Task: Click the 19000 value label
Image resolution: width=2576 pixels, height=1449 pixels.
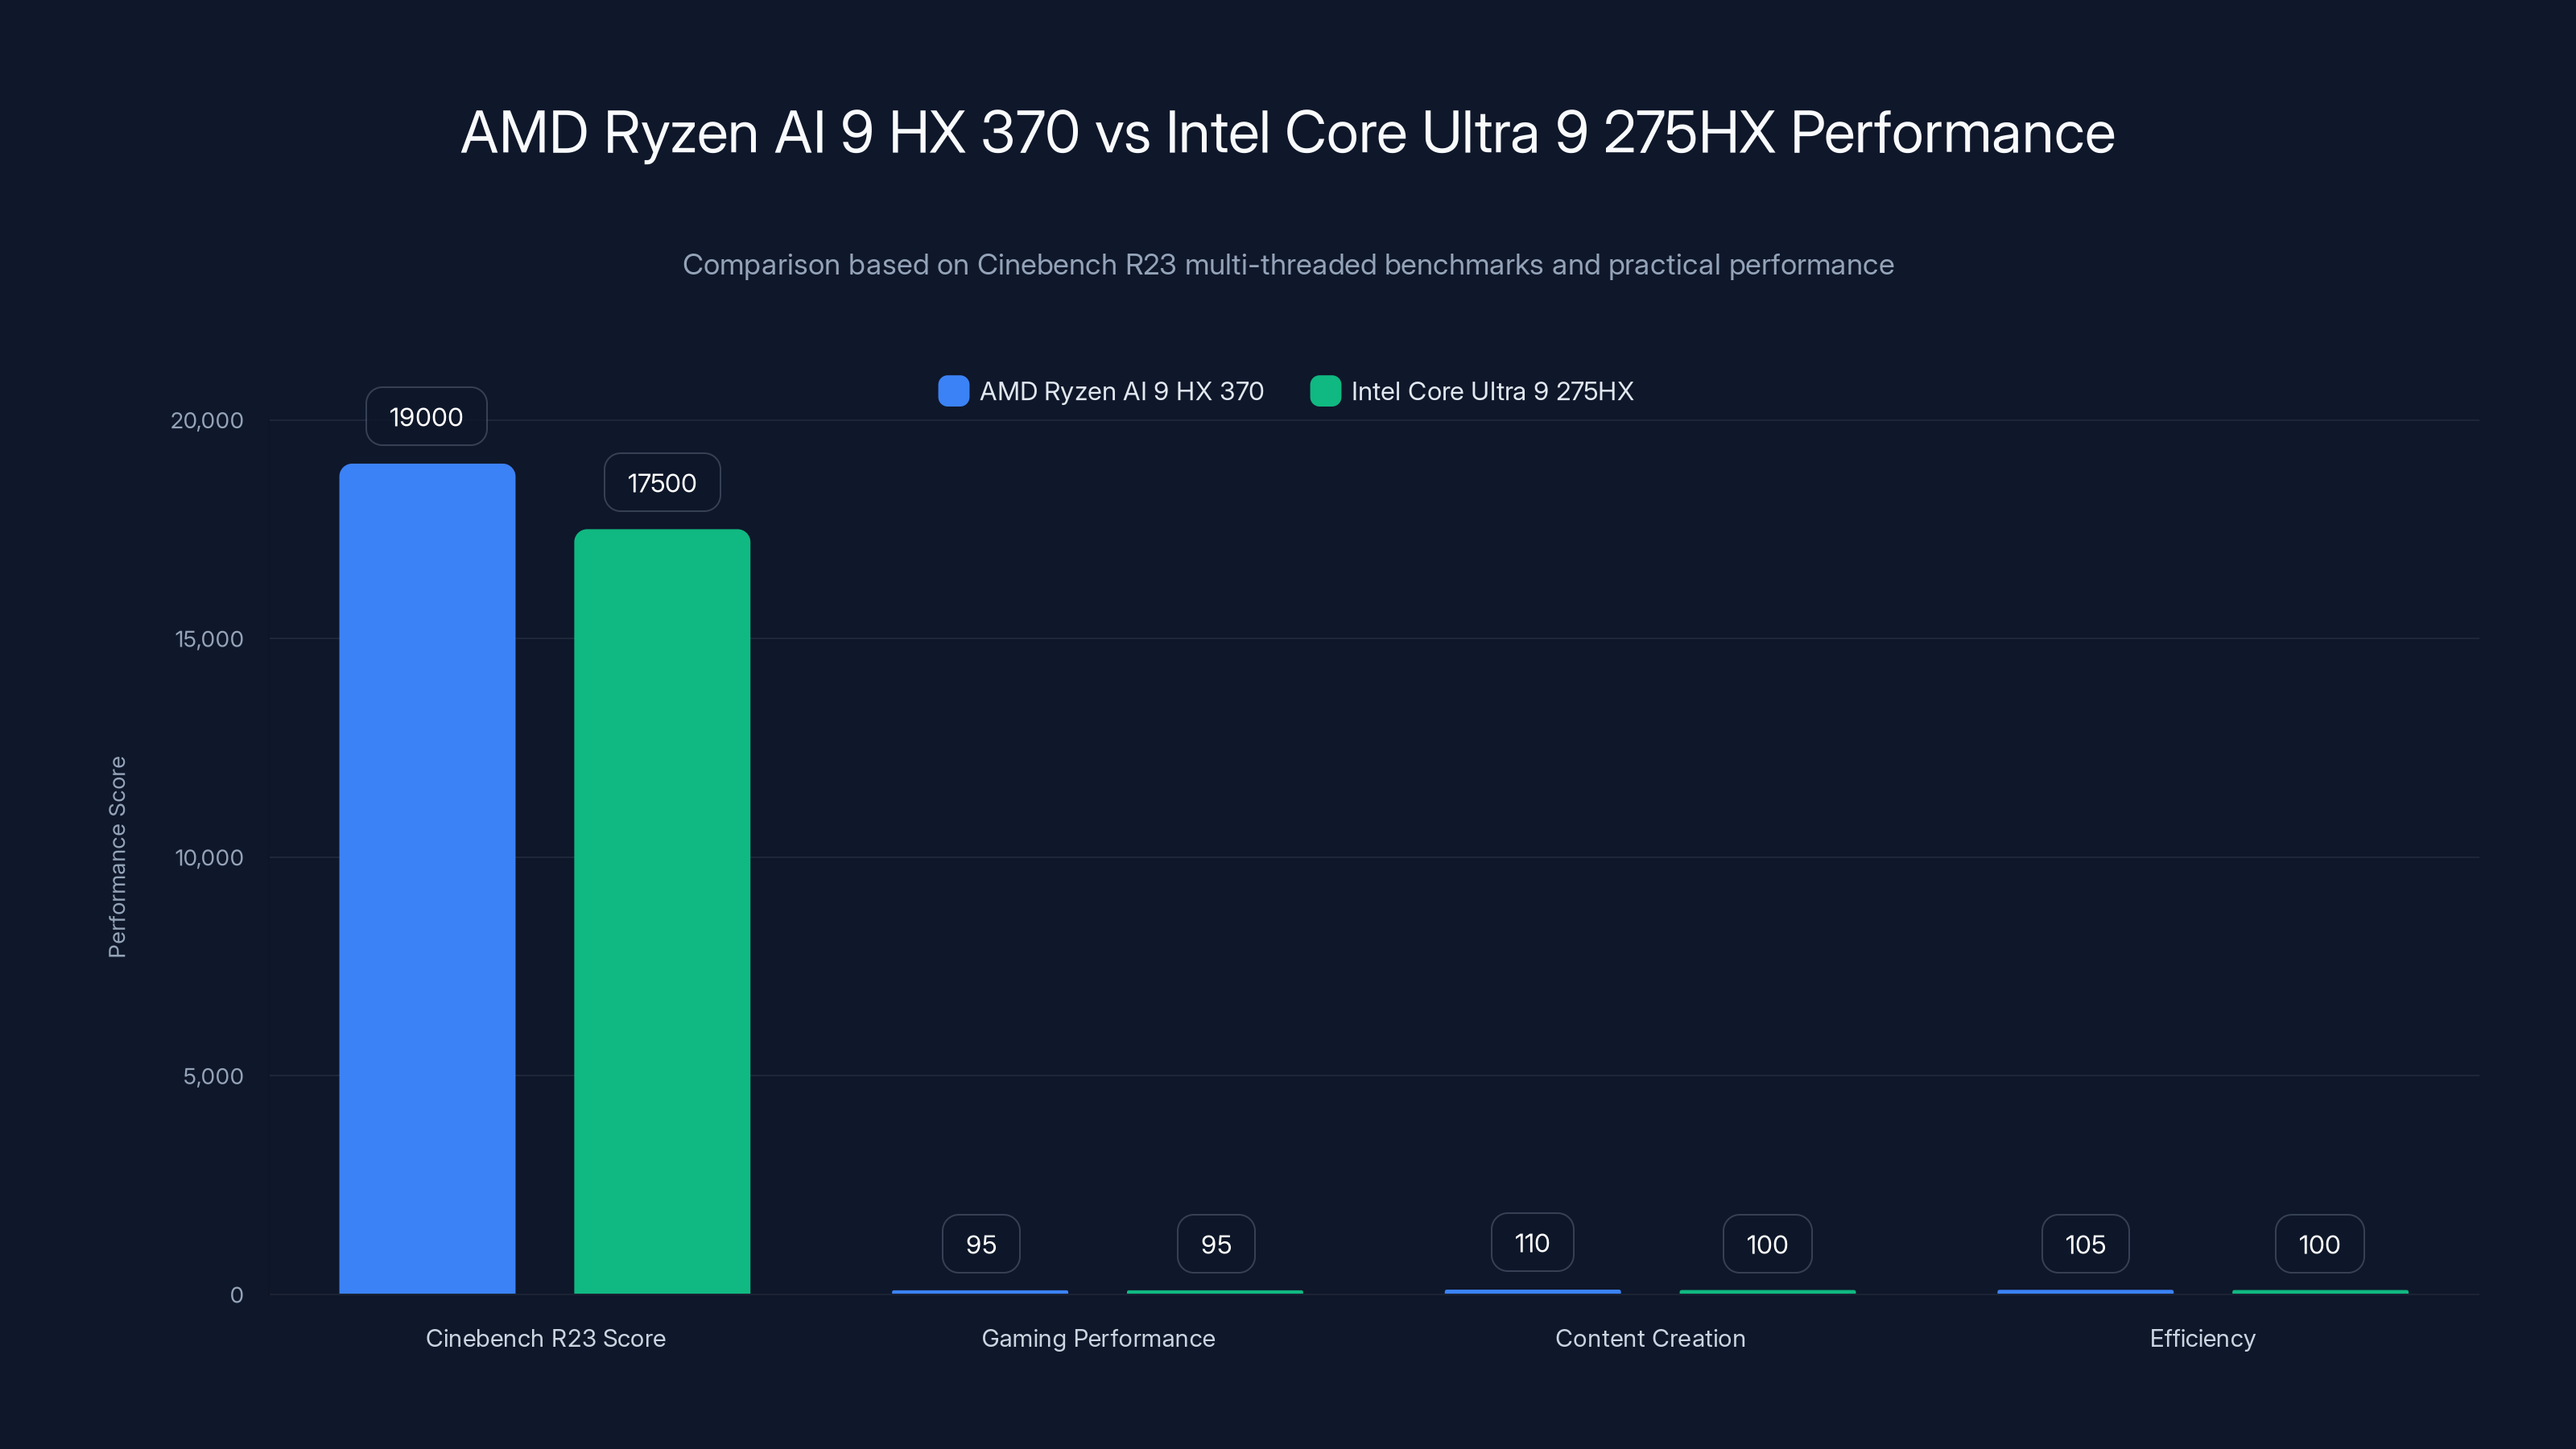Action: pos(425,416)
